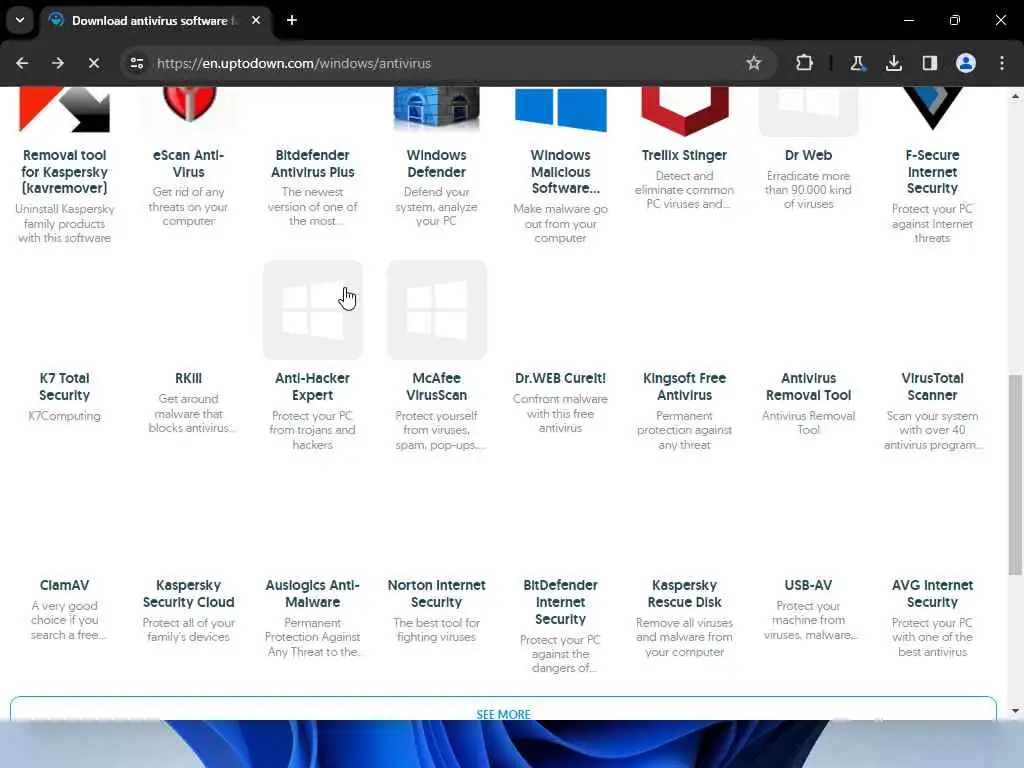Open Windows Malicious Software title link
The height and width of the screenshot is (768, 1024).
coord(560,172)
